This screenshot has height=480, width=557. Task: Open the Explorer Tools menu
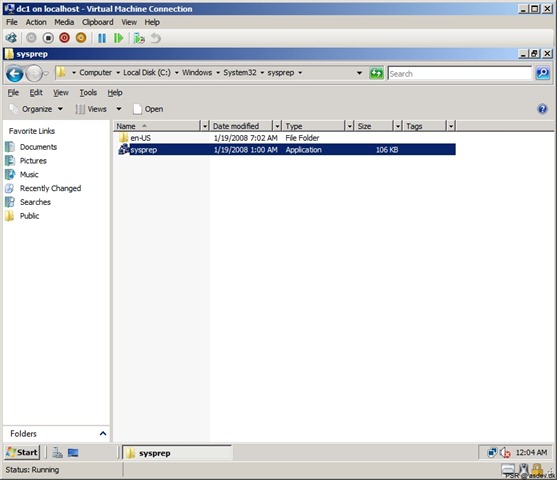[x=88, y=93]
